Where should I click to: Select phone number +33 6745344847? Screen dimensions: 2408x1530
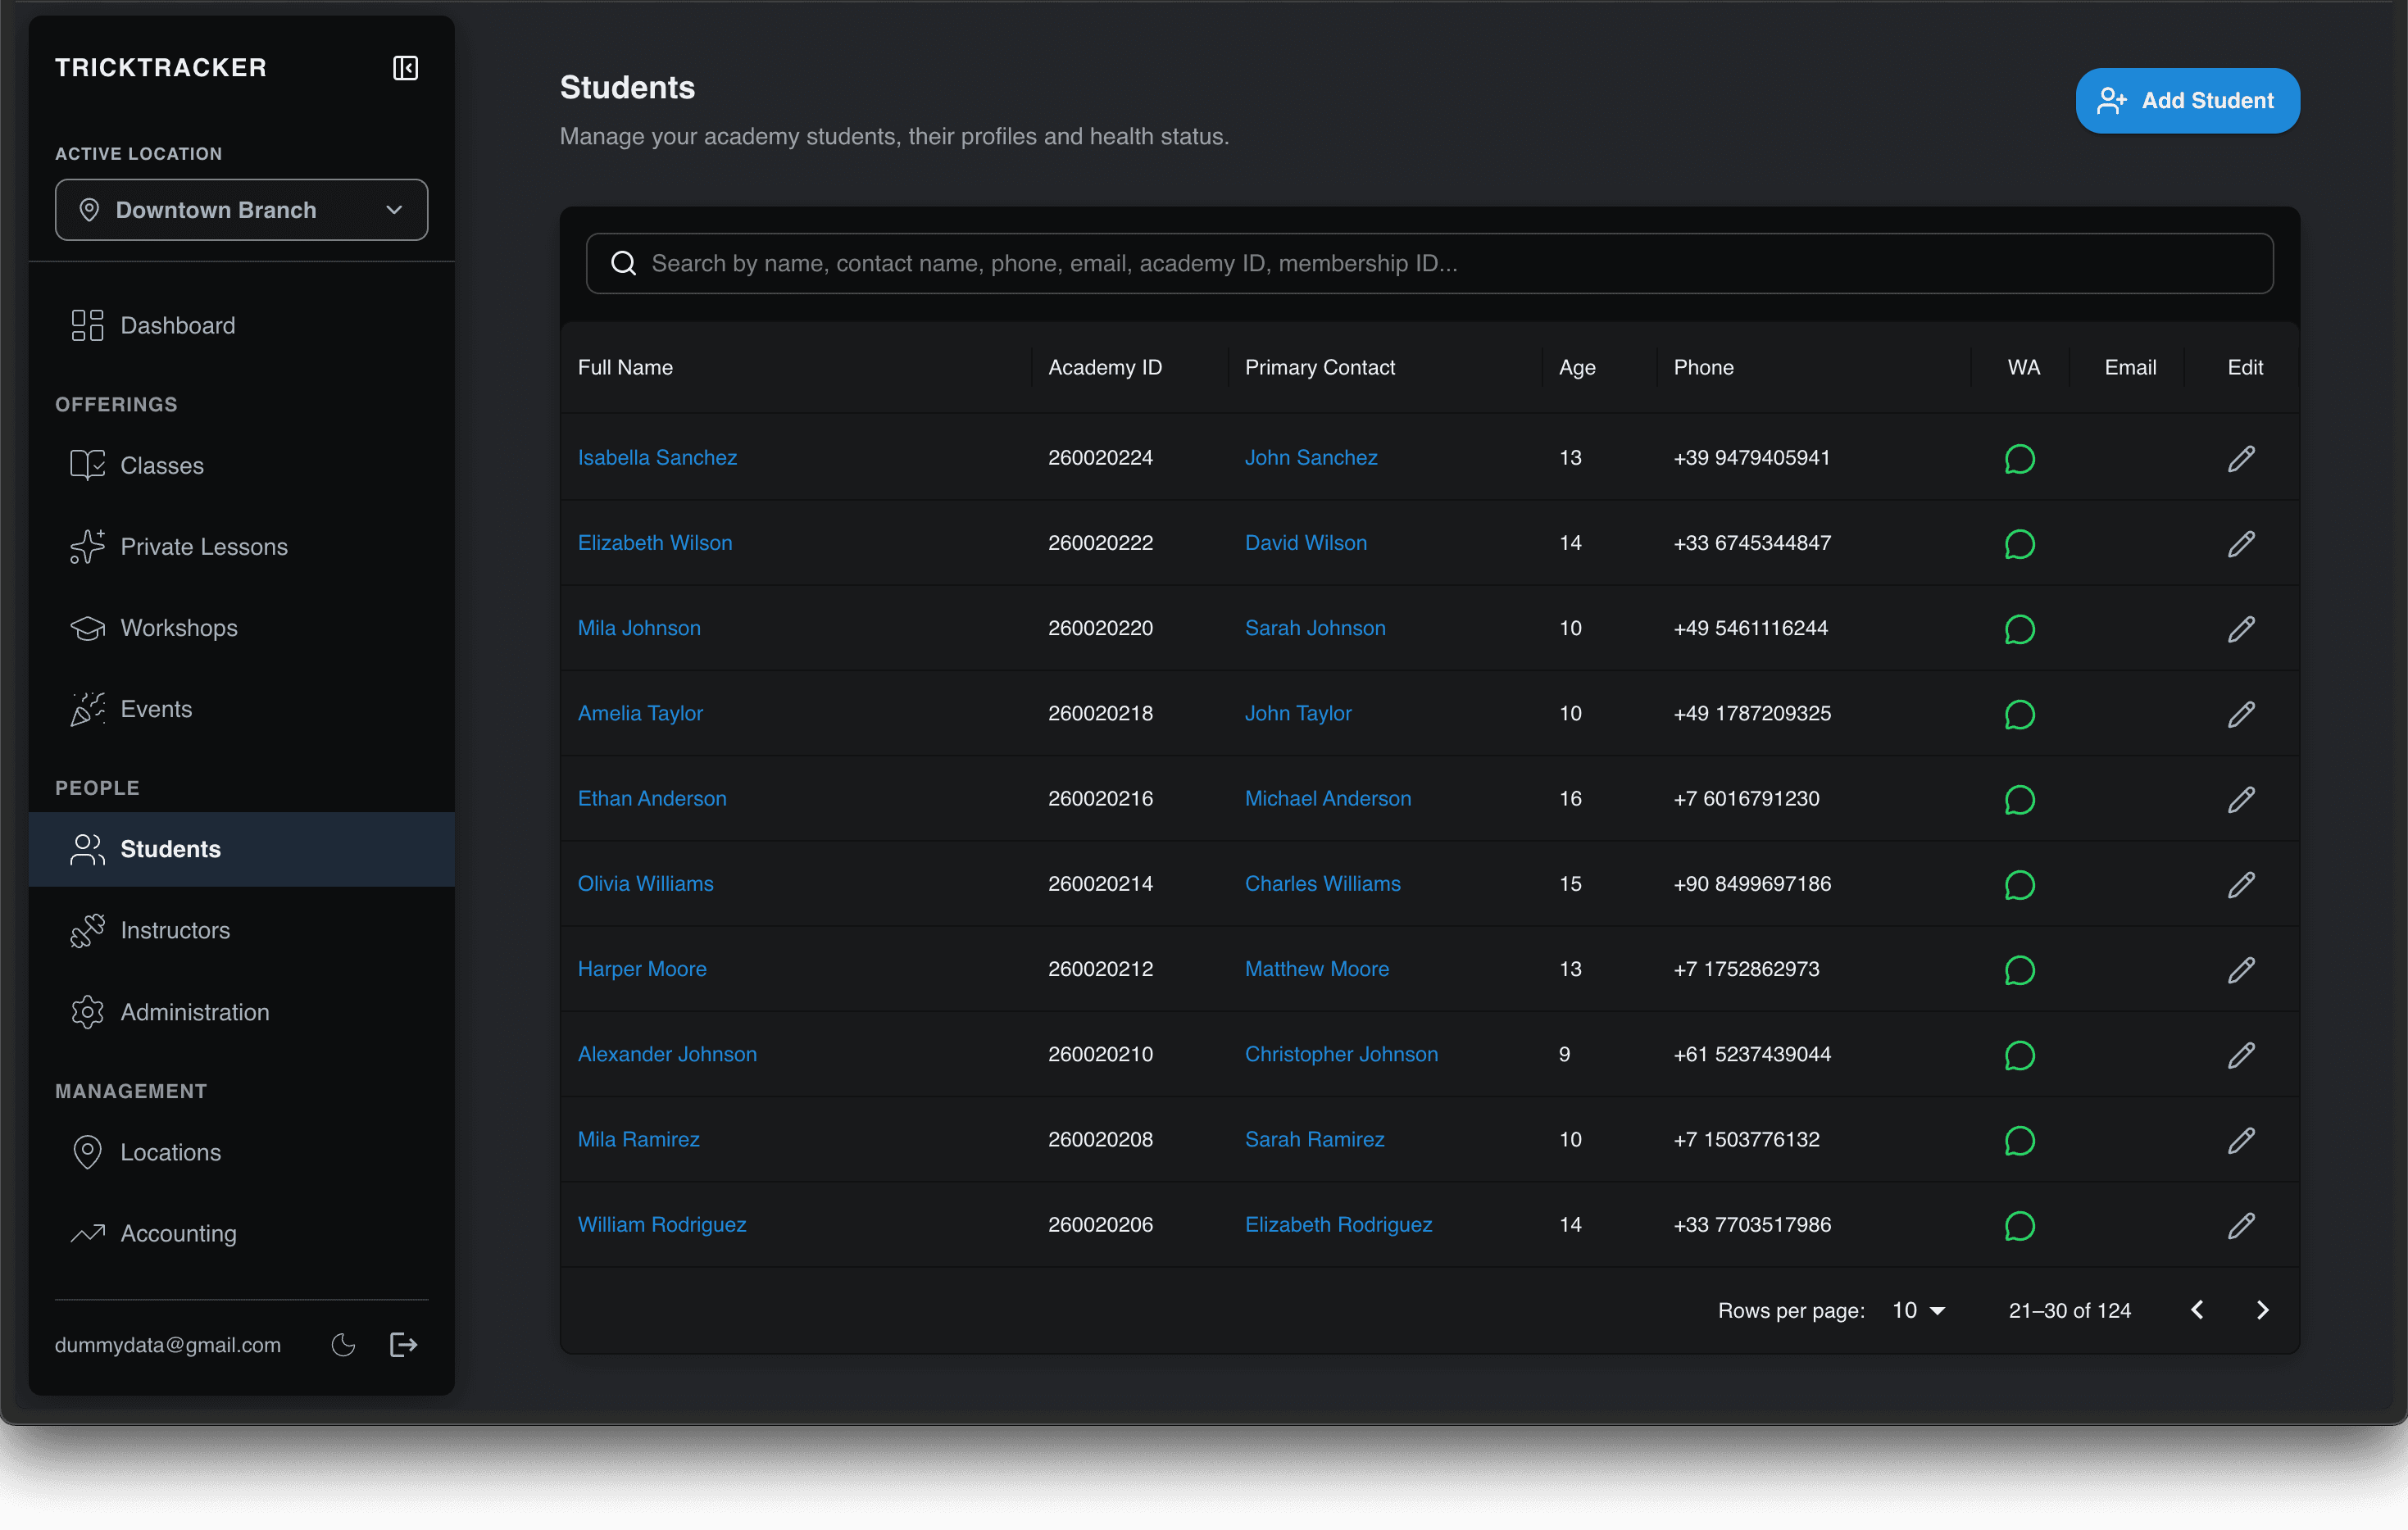[1752, 543]
